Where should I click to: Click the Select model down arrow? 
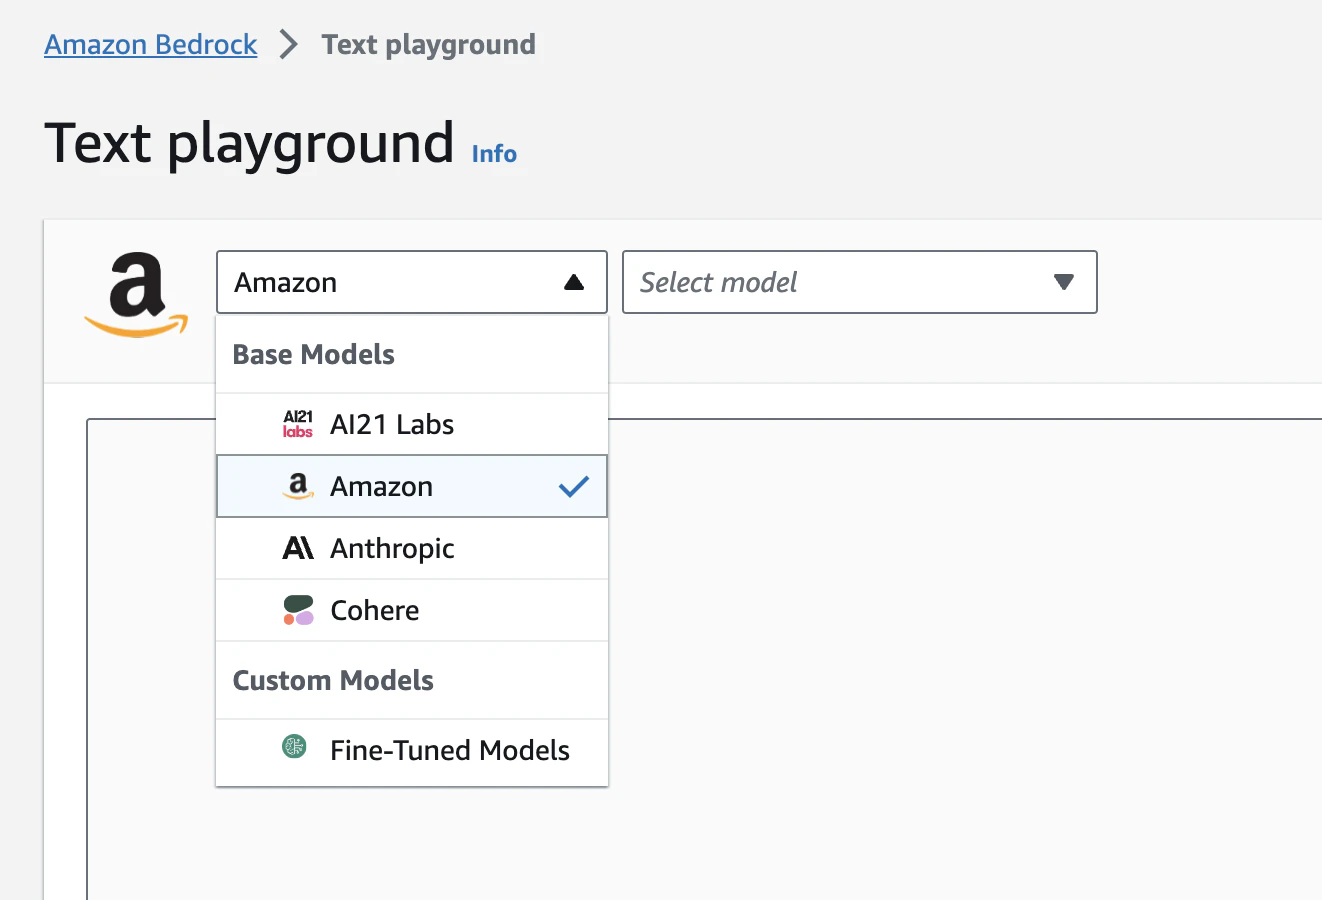click(1064, 282)
